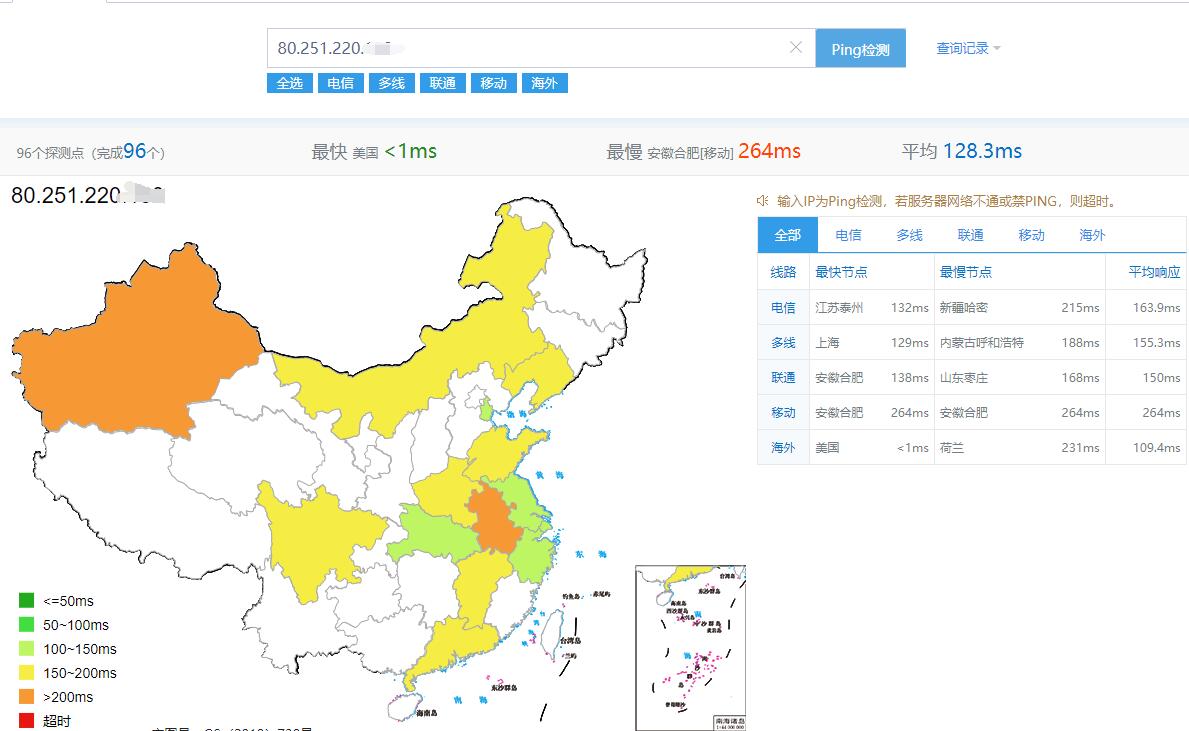Toggle the 全选 filter tag
The height and width of the screenshot is (731, 1189).
(x=290, y=83)
